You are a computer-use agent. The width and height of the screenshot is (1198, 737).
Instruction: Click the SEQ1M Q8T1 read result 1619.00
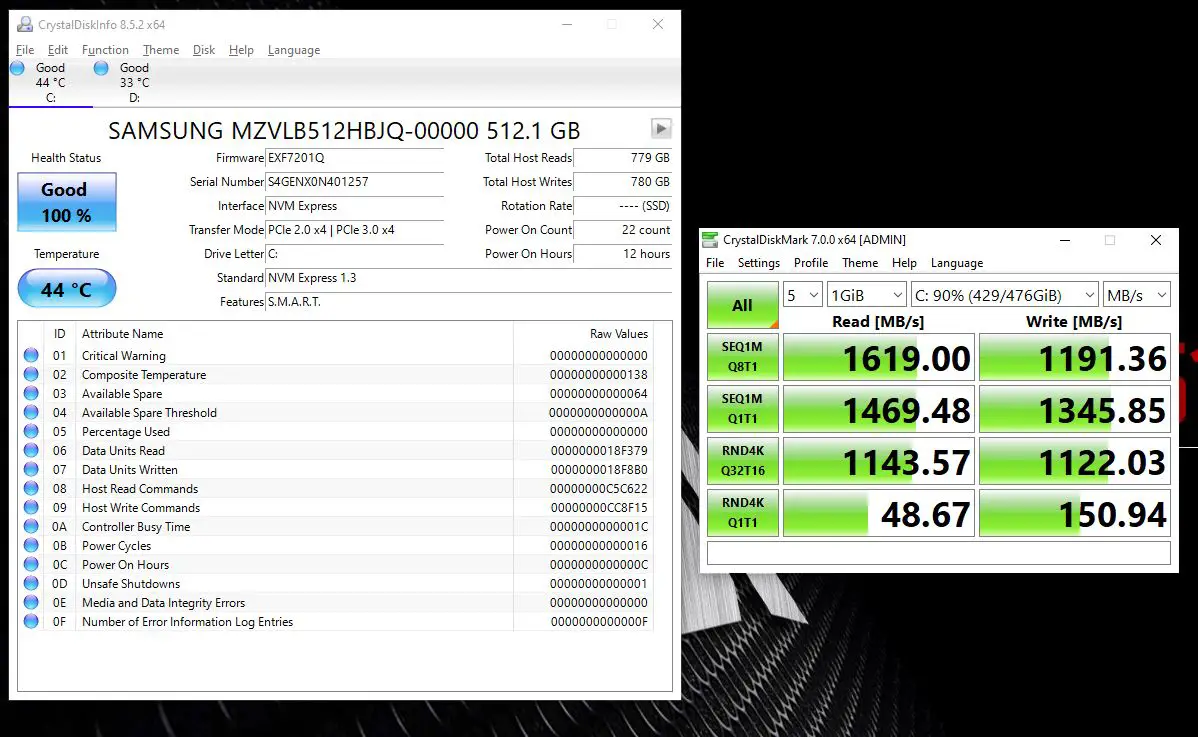(x=879, y=357)
